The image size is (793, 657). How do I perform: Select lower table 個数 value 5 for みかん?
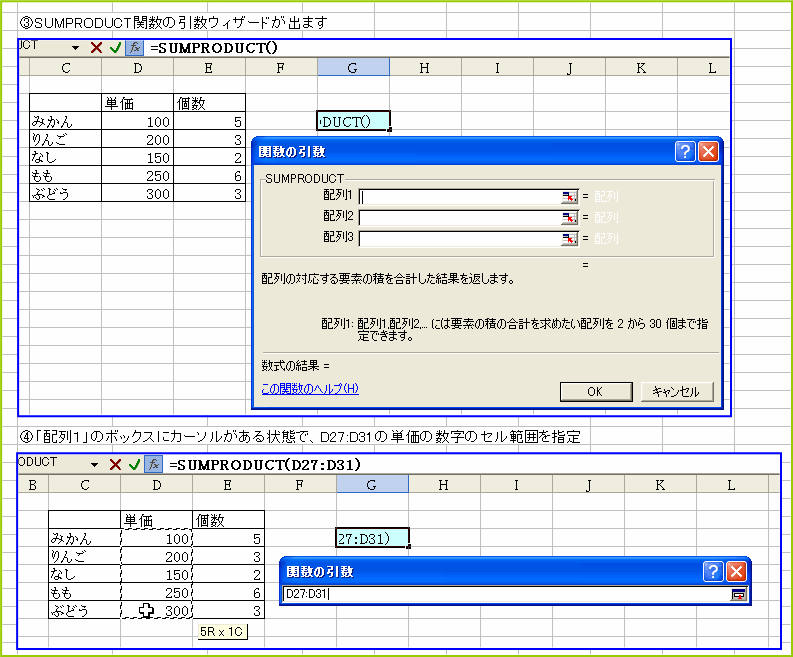229,538
